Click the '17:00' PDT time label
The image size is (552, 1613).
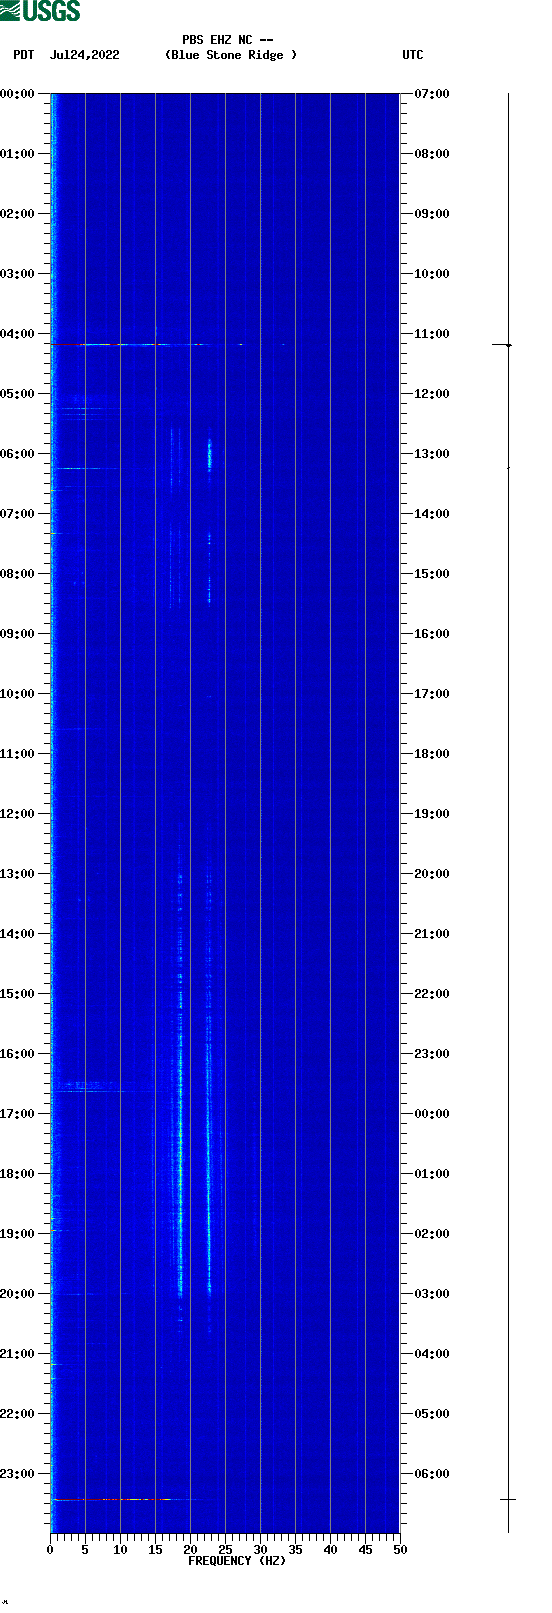point(18,1113)
